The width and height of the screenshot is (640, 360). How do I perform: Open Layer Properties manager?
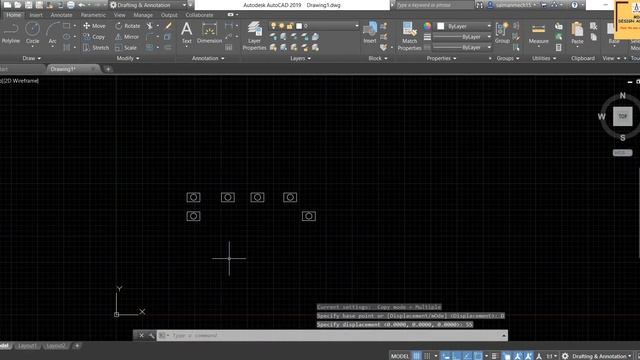pos(254,36)
